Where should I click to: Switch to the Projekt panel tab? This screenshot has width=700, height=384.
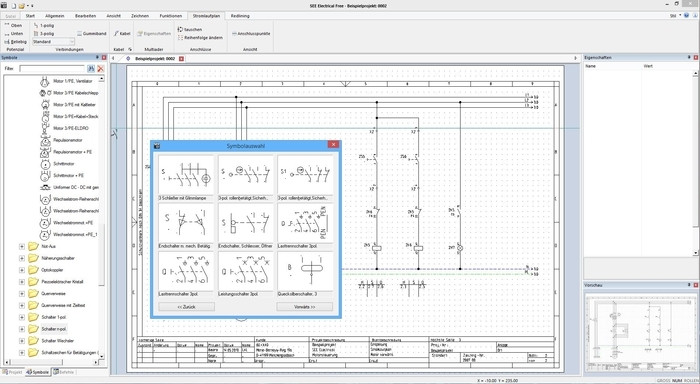[x=12, y=372]
